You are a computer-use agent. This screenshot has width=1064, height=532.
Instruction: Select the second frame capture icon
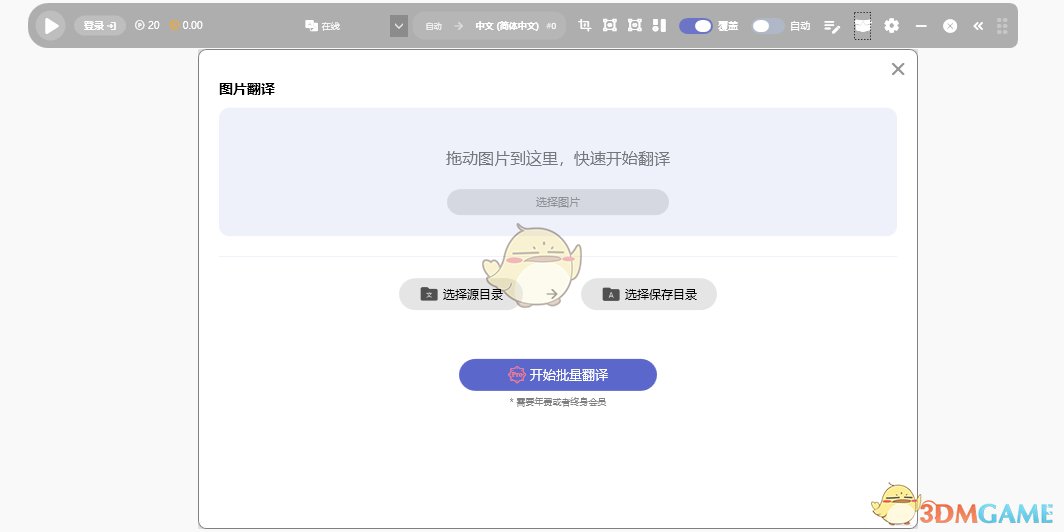(634, 25)
